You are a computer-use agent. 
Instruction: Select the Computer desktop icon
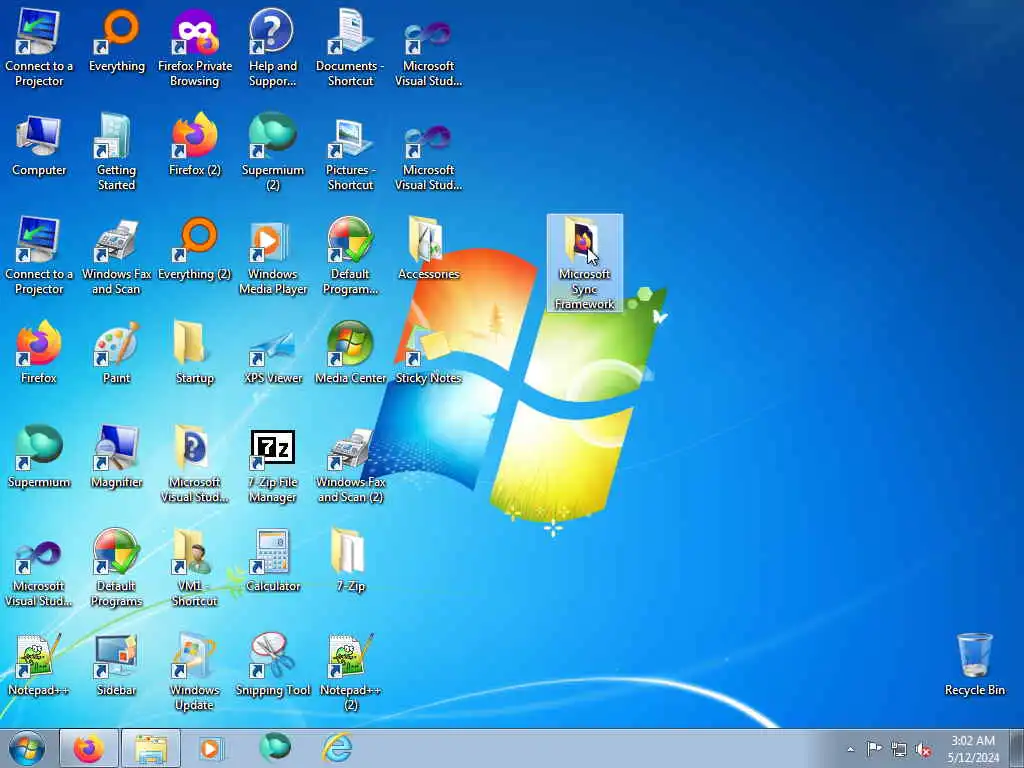pyautogui.click(x=39, y=145)
